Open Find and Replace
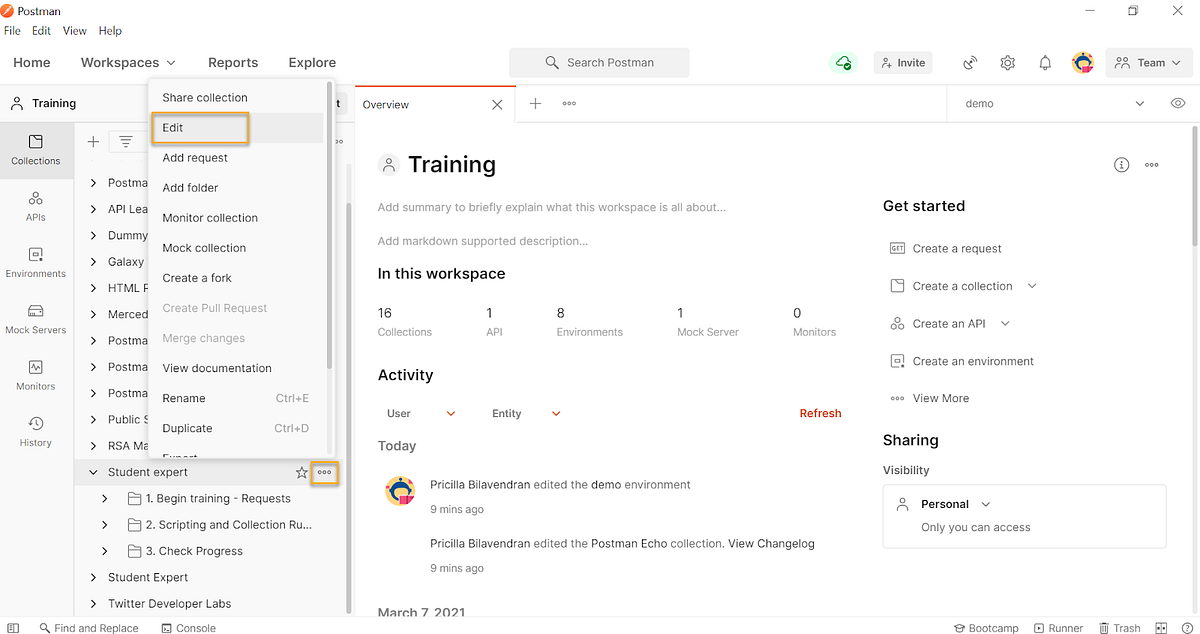The image size is (1200, 634). (x=89, y=628)
